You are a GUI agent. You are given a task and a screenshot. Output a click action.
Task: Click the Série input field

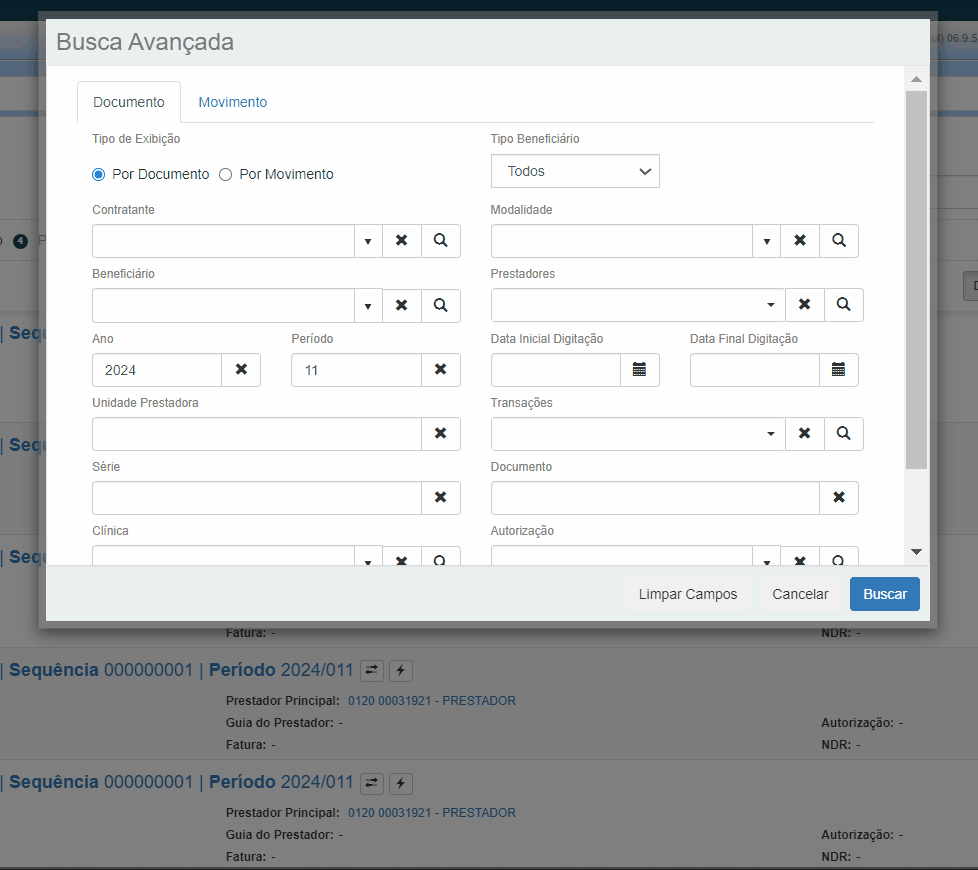[257, 498]
